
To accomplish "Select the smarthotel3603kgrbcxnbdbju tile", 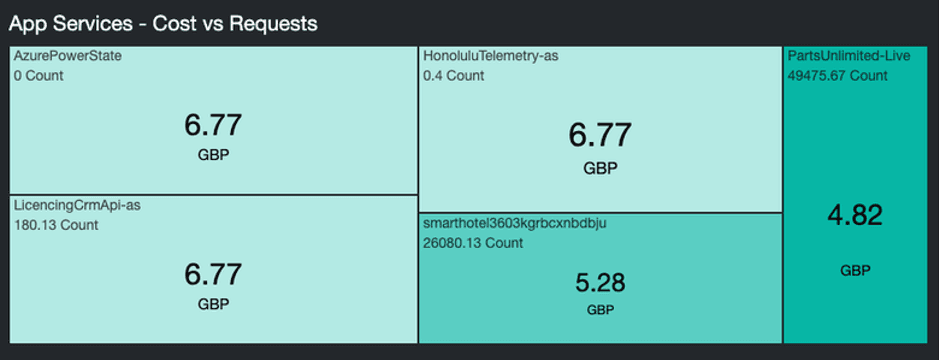I will click(x=601, y=278).
